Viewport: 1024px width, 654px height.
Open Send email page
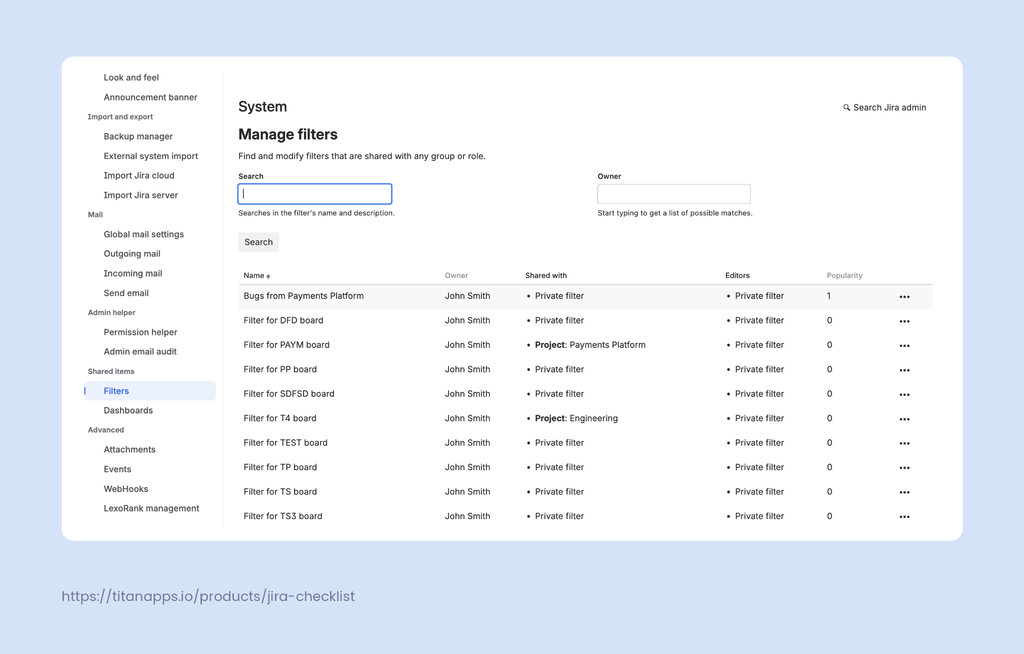tap(126, 293)
